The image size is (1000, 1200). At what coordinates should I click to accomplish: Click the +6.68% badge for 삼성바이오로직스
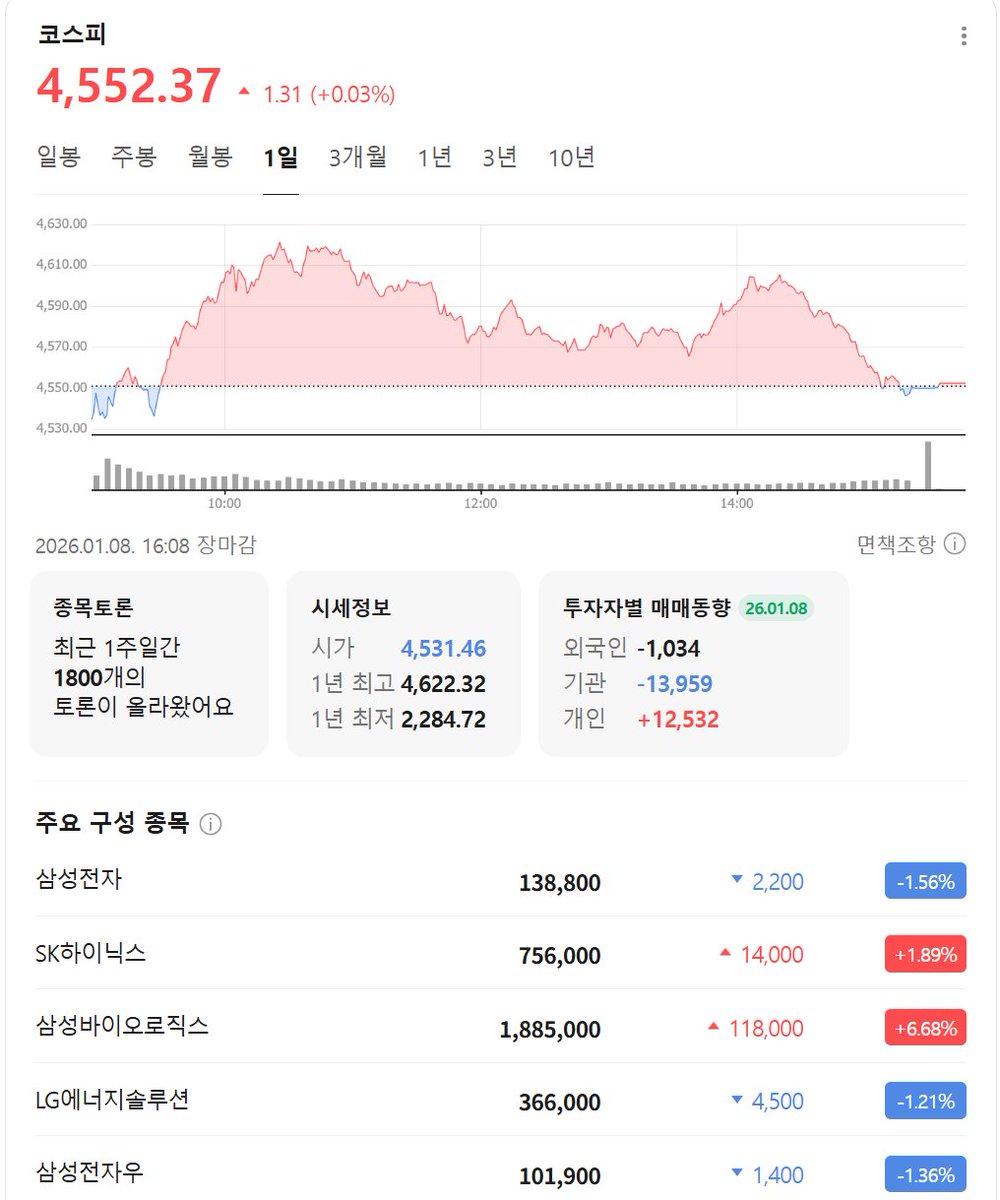tap(925, 1028)
